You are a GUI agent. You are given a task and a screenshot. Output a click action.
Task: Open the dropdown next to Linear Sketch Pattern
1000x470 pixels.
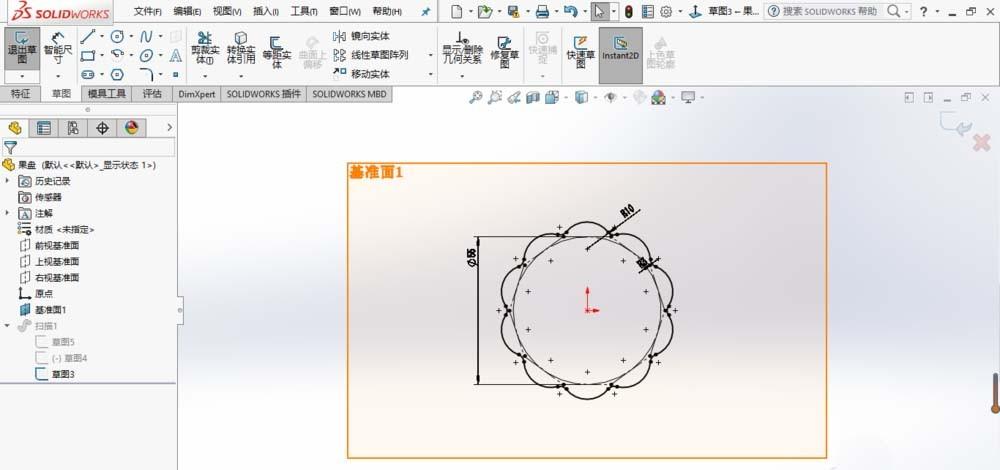point(430,55)
